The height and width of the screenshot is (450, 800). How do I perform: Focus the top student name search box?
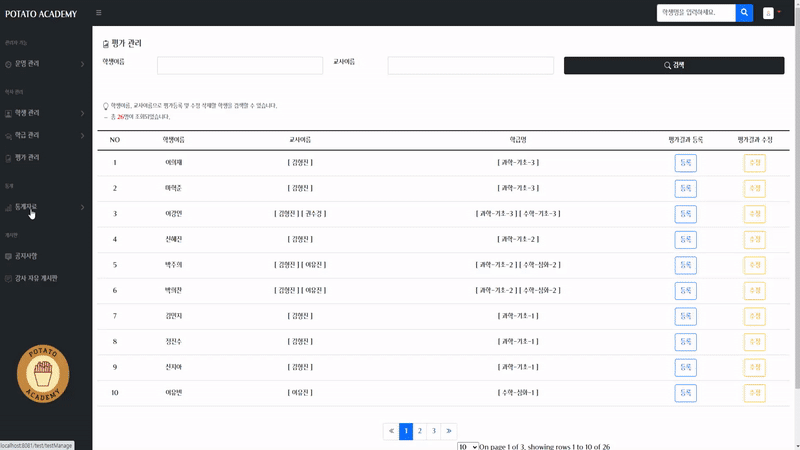coord(696,13)
